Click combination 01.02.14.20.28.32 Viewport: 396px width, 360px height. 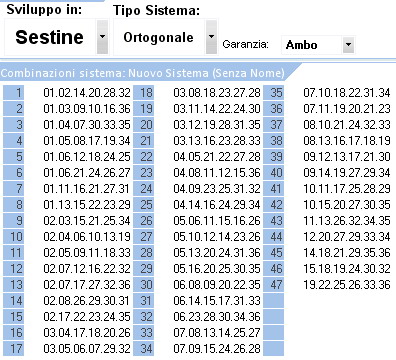[x=87, y=93]
